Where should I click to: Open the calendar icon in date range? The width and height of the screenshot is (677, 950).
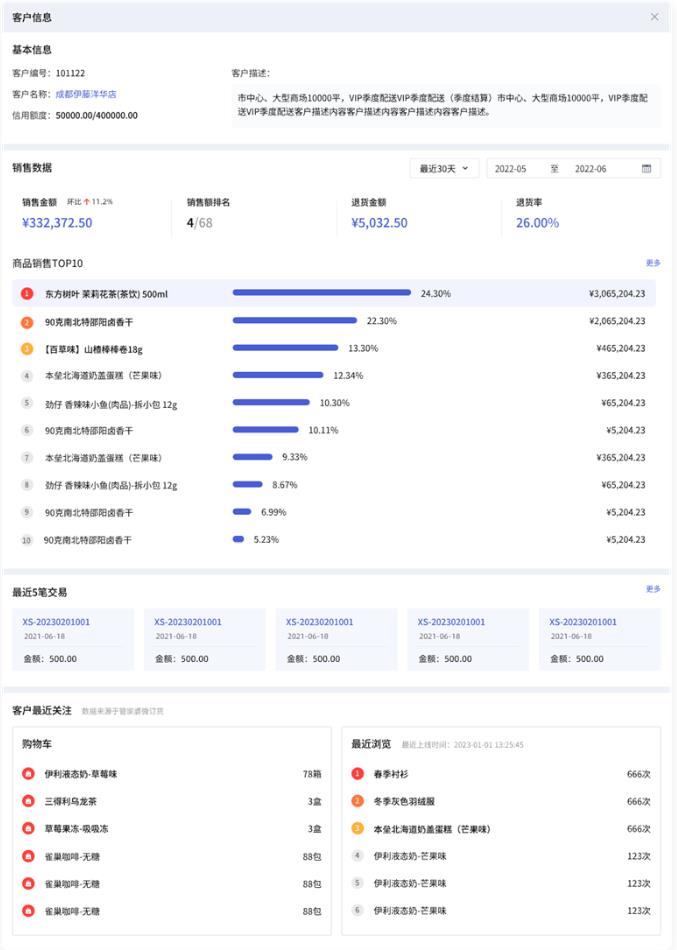click(x=646, y=168)
